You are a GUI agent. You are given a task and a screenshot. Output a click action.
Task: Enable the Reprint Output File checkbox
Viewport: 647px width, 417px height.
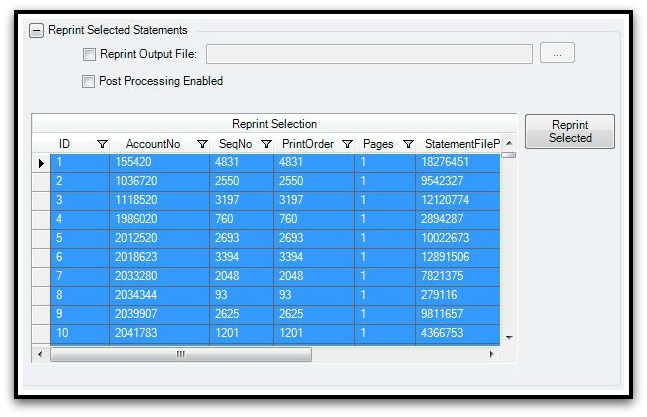click(89, 54)
